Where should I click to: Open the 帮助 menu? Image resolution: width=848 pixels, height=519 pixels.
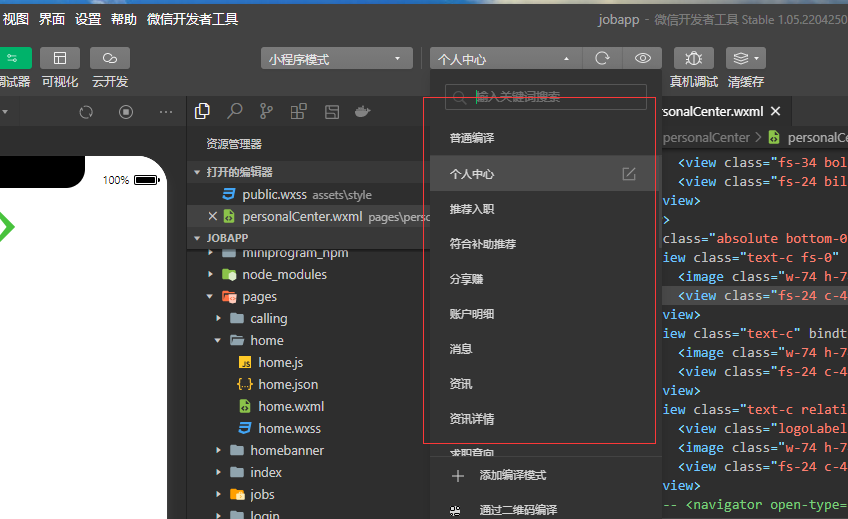coord(124,19)
